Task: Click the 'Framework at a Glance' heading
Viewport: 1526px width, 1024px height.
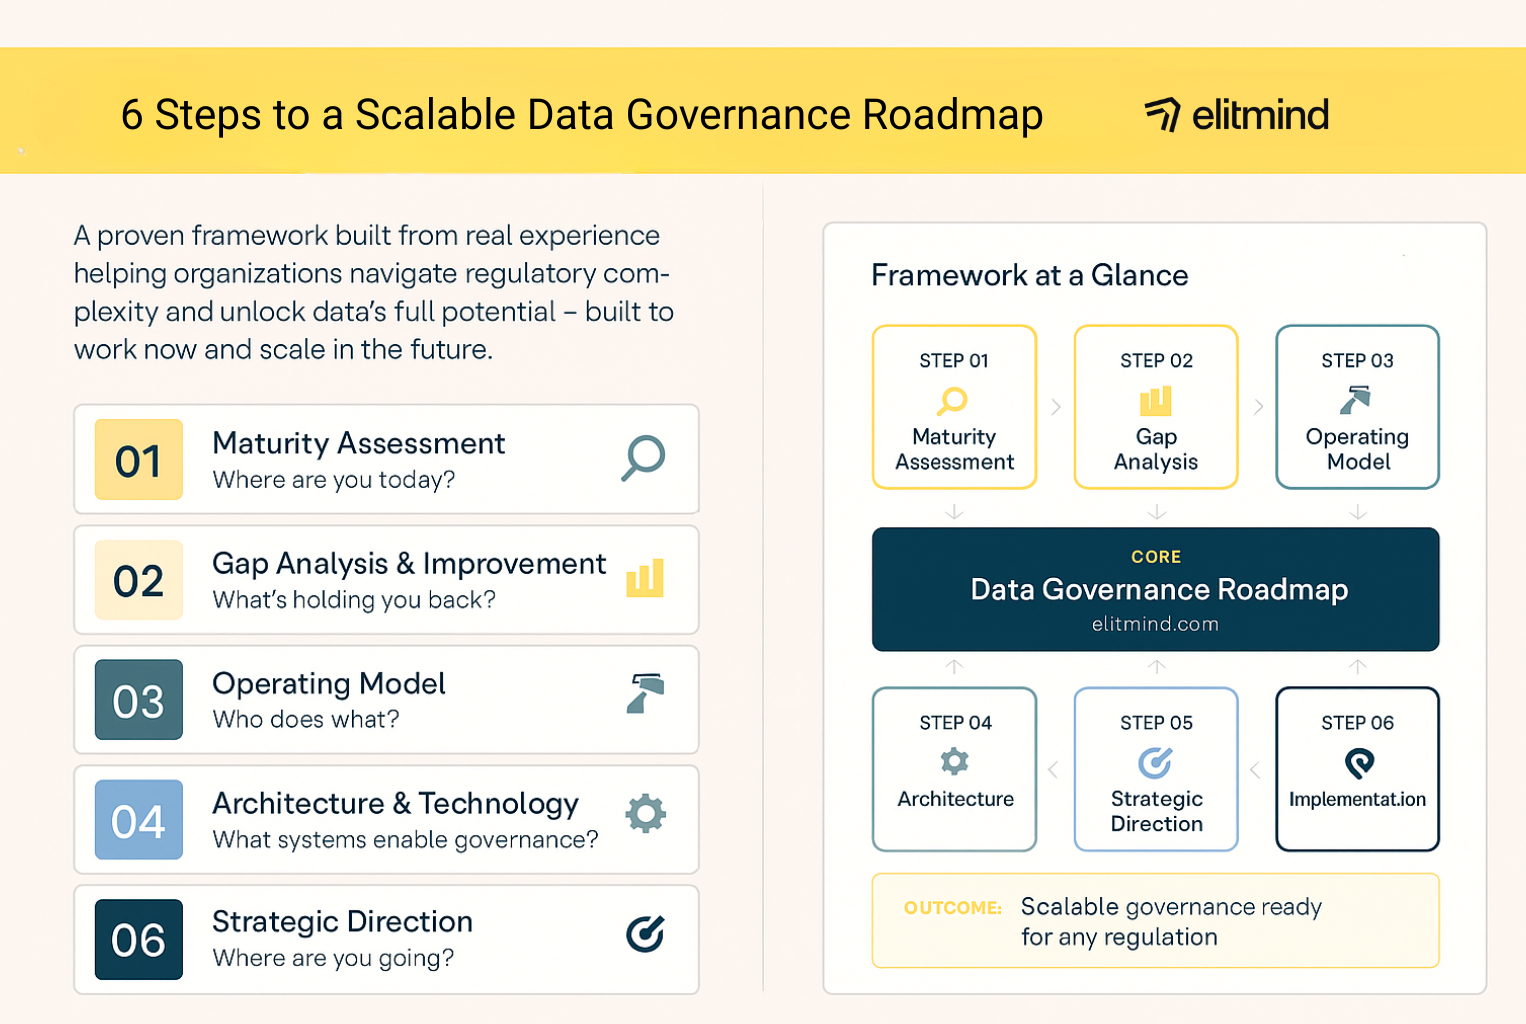Action: point(1030,275)
